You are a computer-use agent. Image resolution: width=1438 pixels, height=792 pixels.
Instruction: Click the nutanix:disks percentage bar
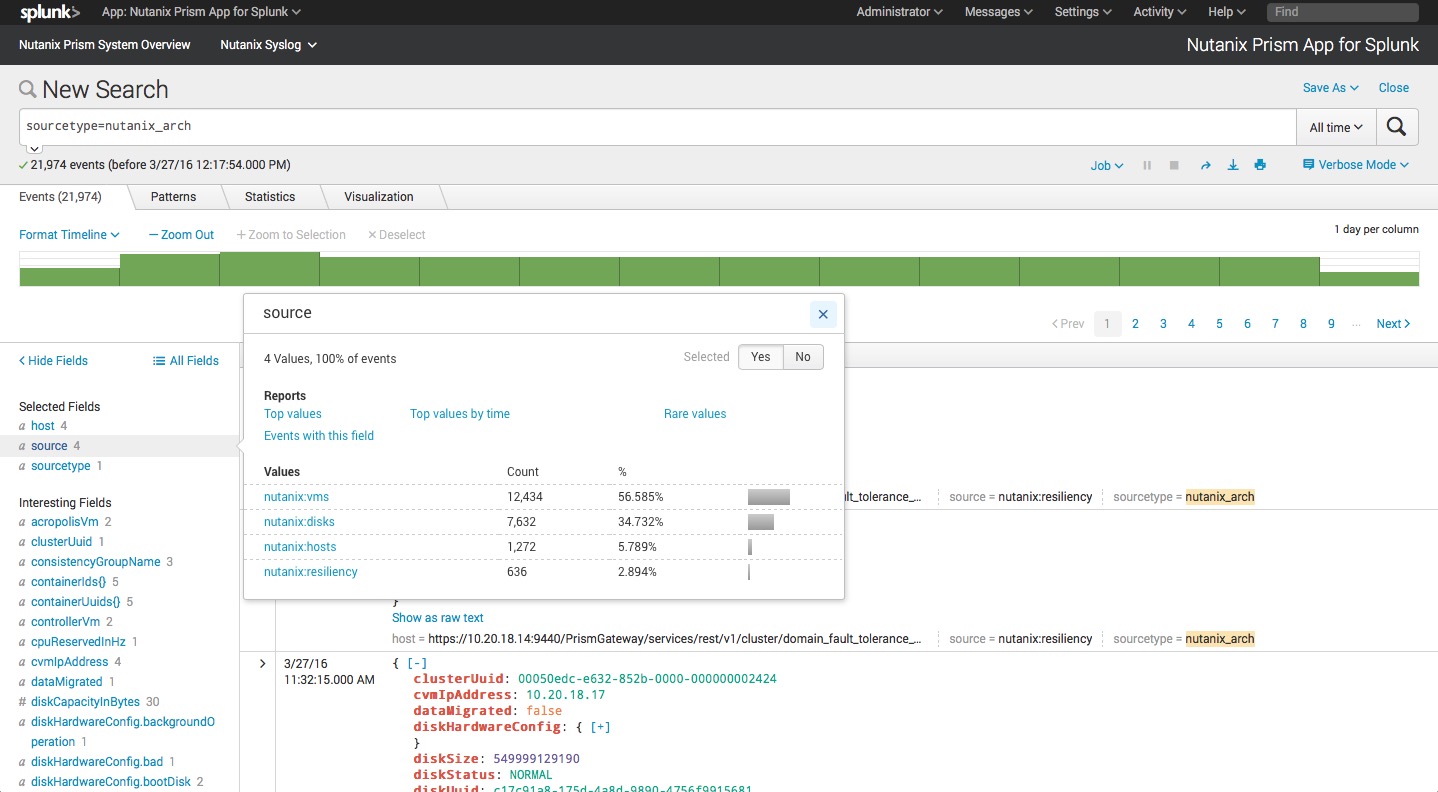(x=761, y=522)
